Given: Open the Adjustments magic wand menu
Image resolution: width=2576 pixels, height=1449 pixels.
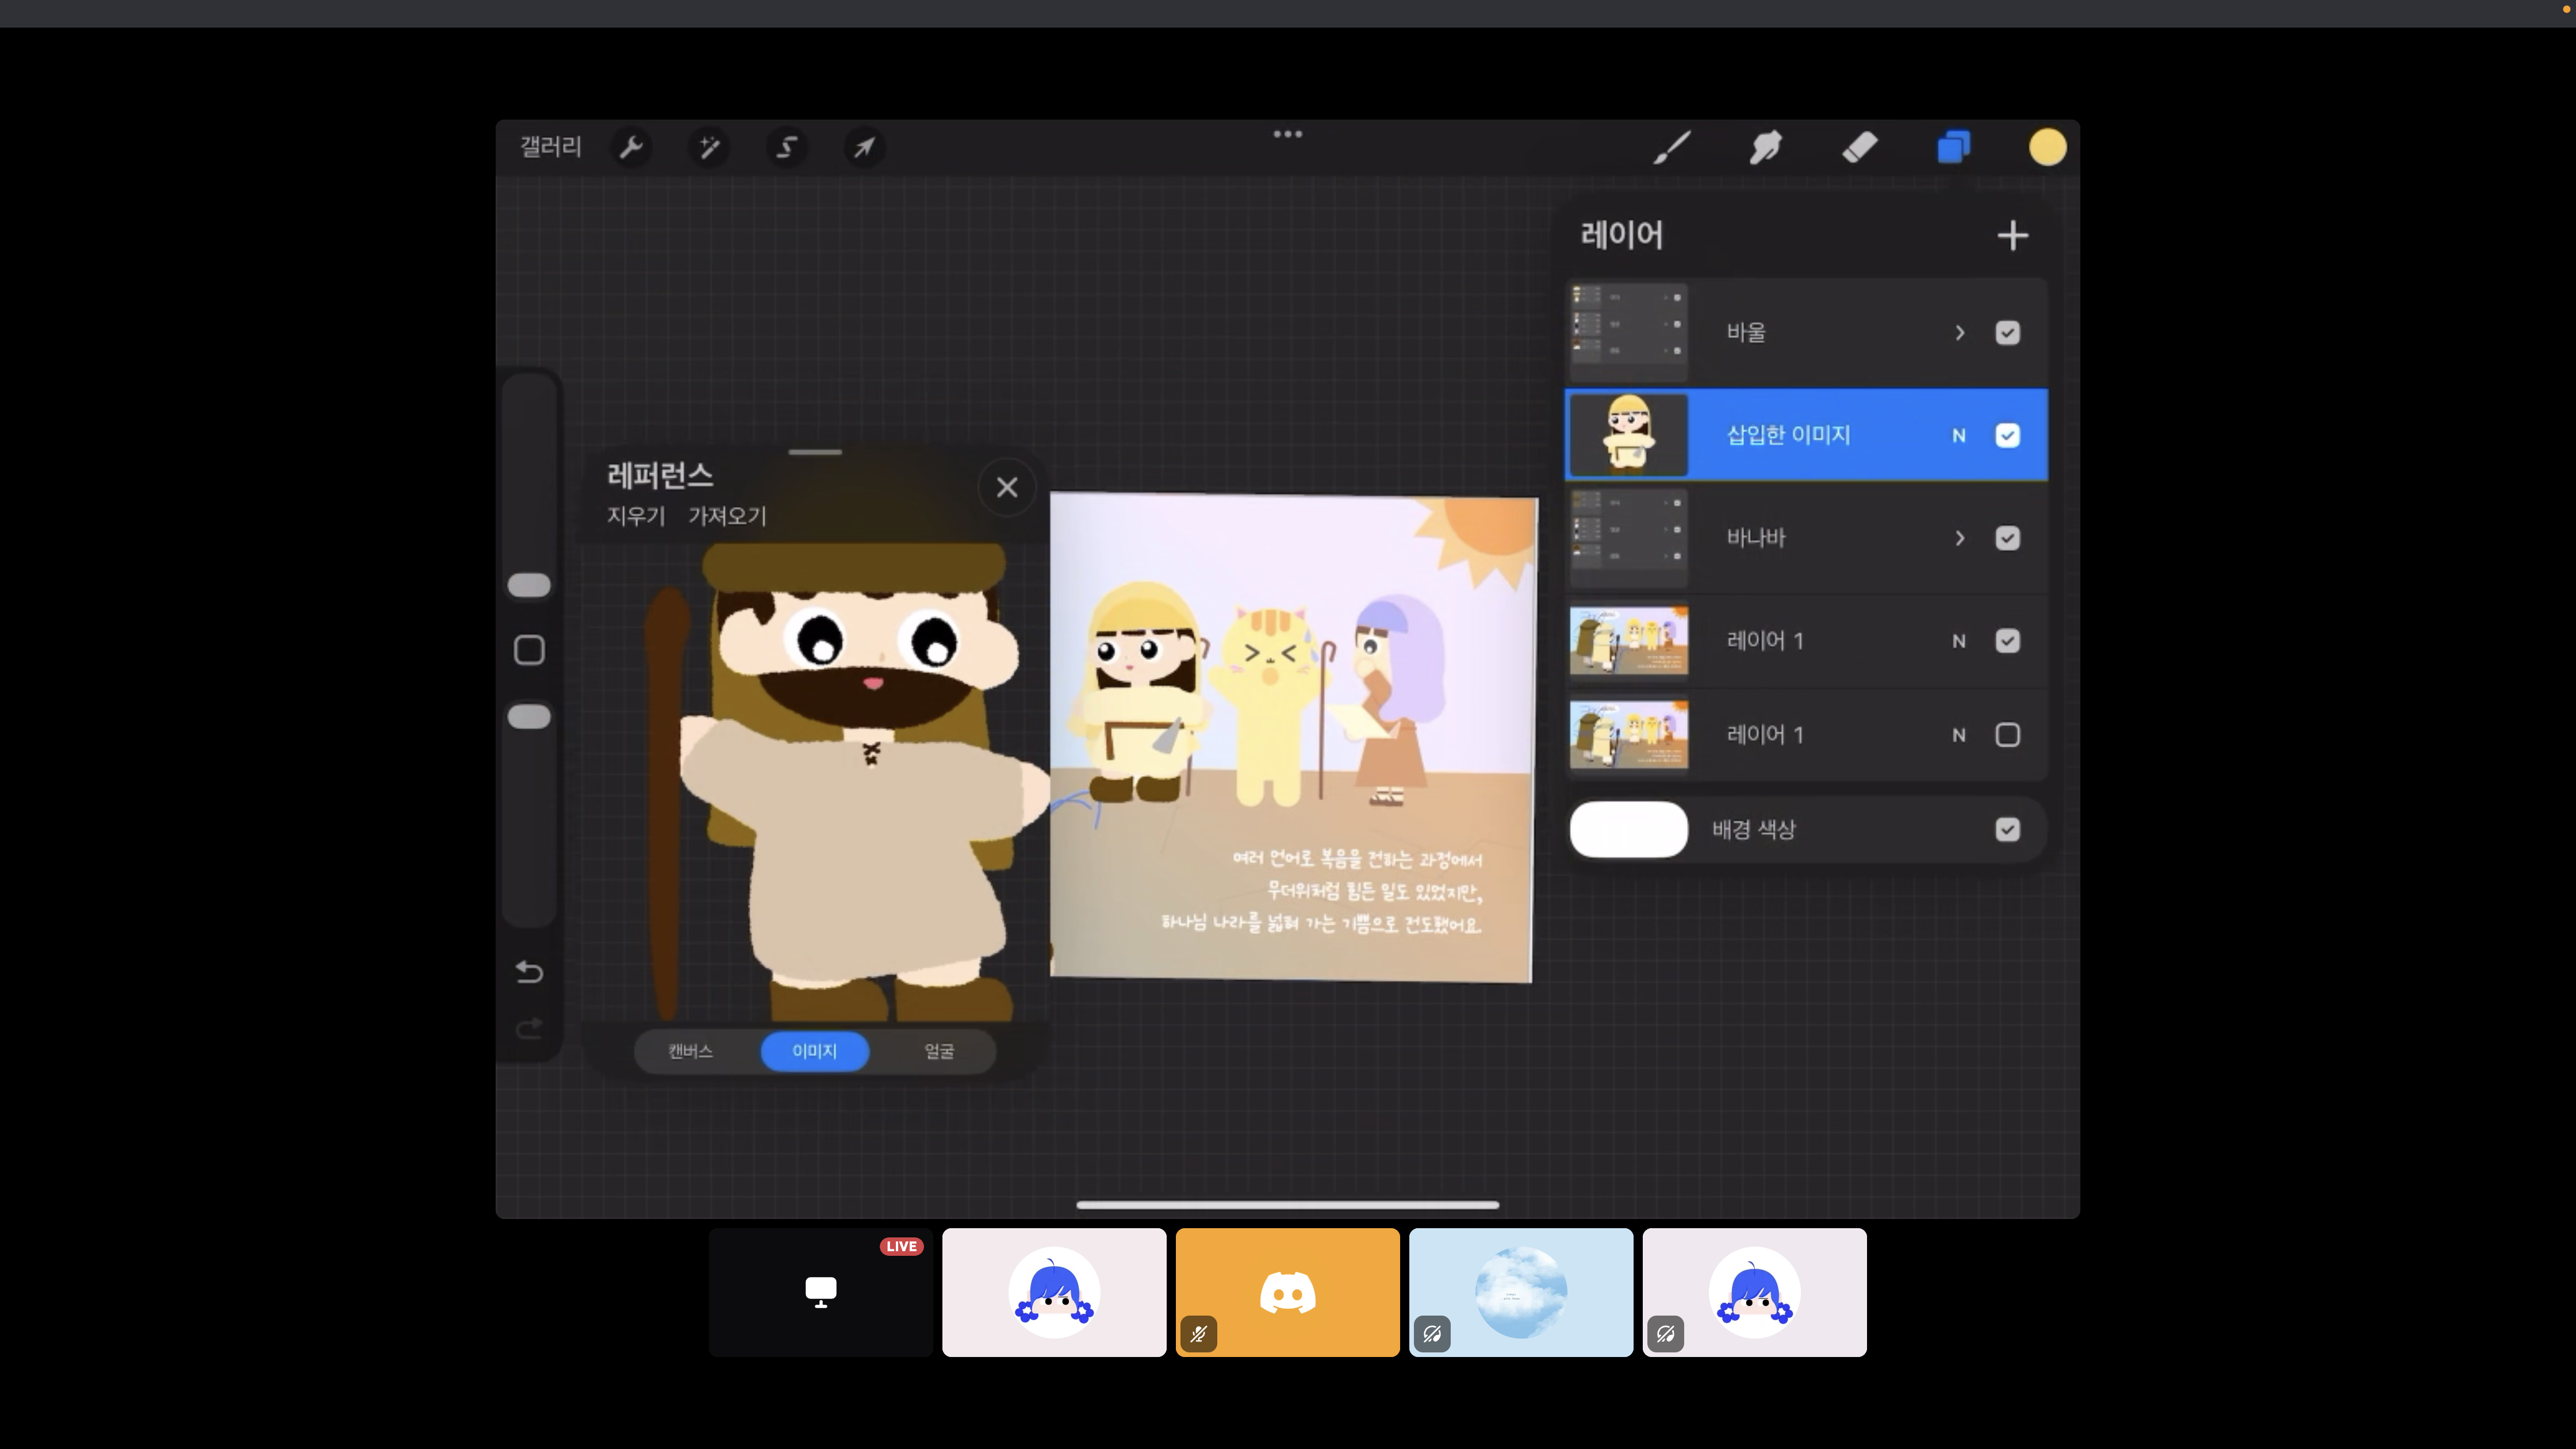Looking at the screenshot, I should coord(709,148).
